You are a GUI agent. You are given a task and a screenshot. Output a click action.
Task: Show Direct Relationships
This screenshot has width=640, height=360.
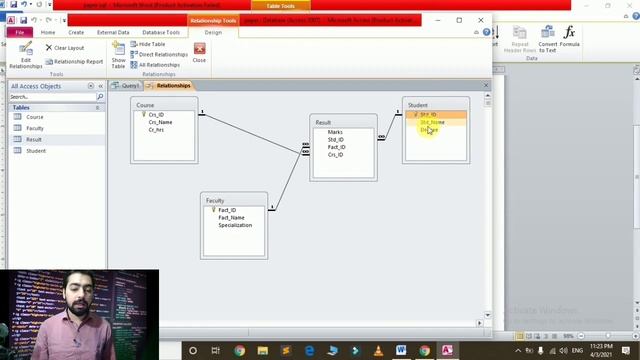click(159, 54)
